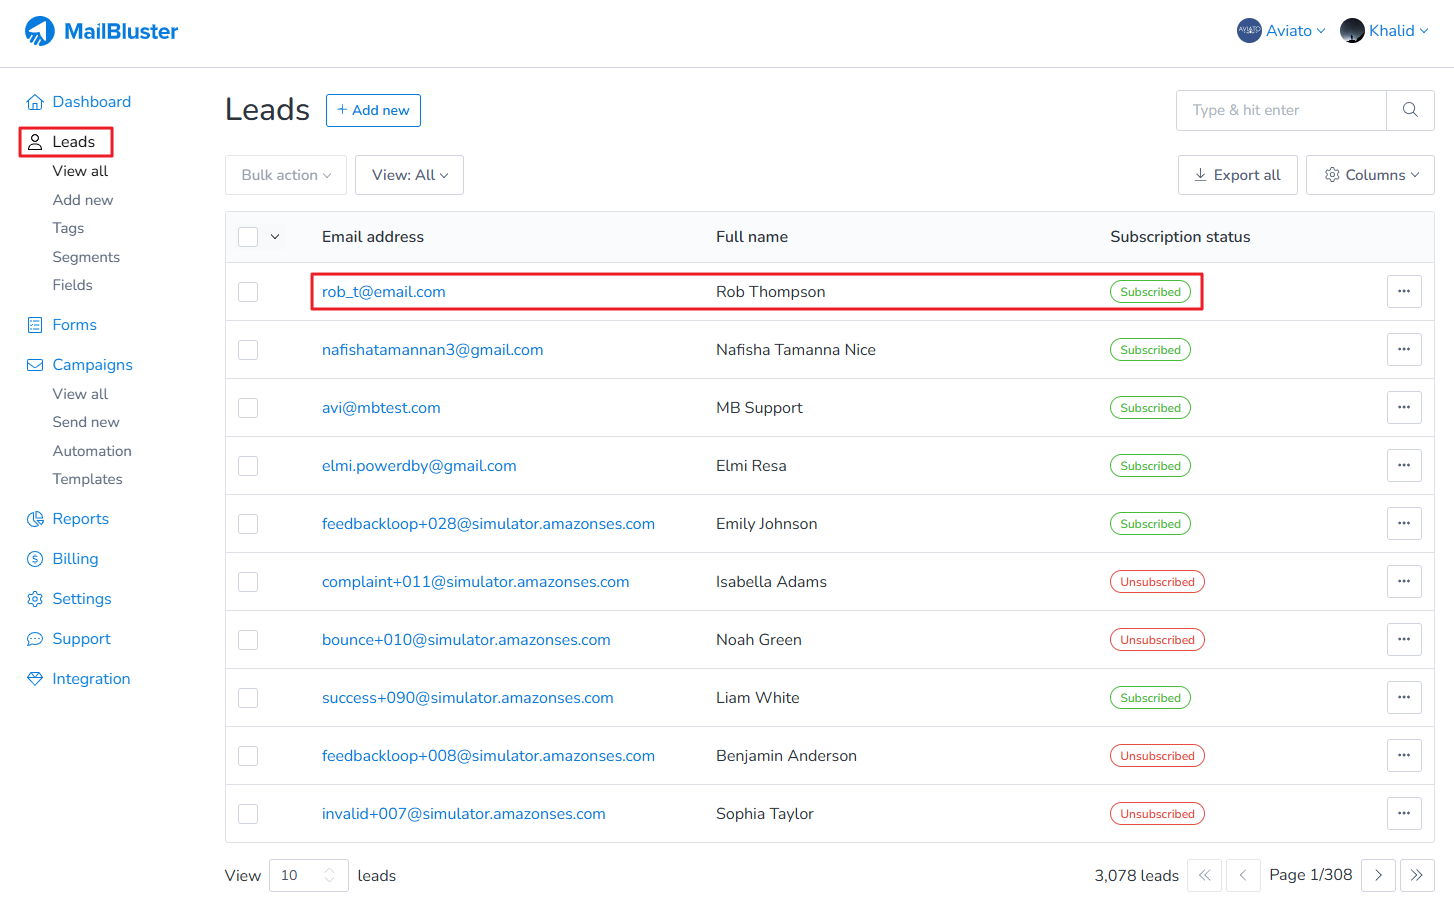Open Segments under Leads menu
The height and width of the screenshot is (903, 1454).
click(x=86, y=257)
